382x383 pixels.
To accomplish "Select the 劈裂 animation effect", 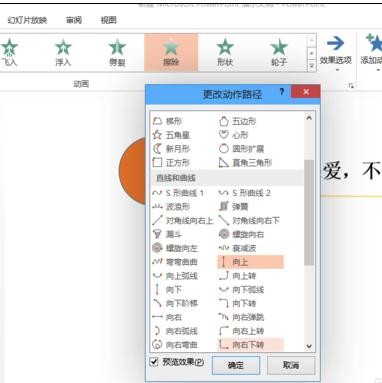I will pos(117,52).
